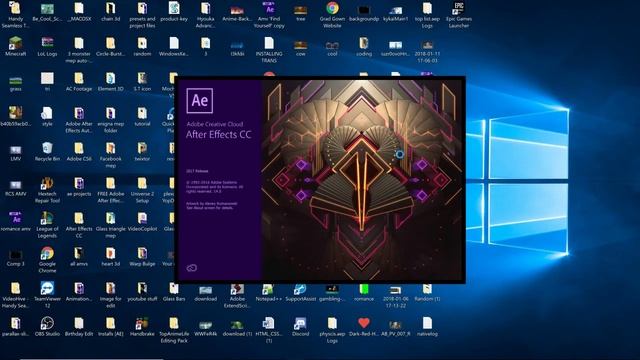Open the Element 3D desktop item

click(x=110, y=81)
